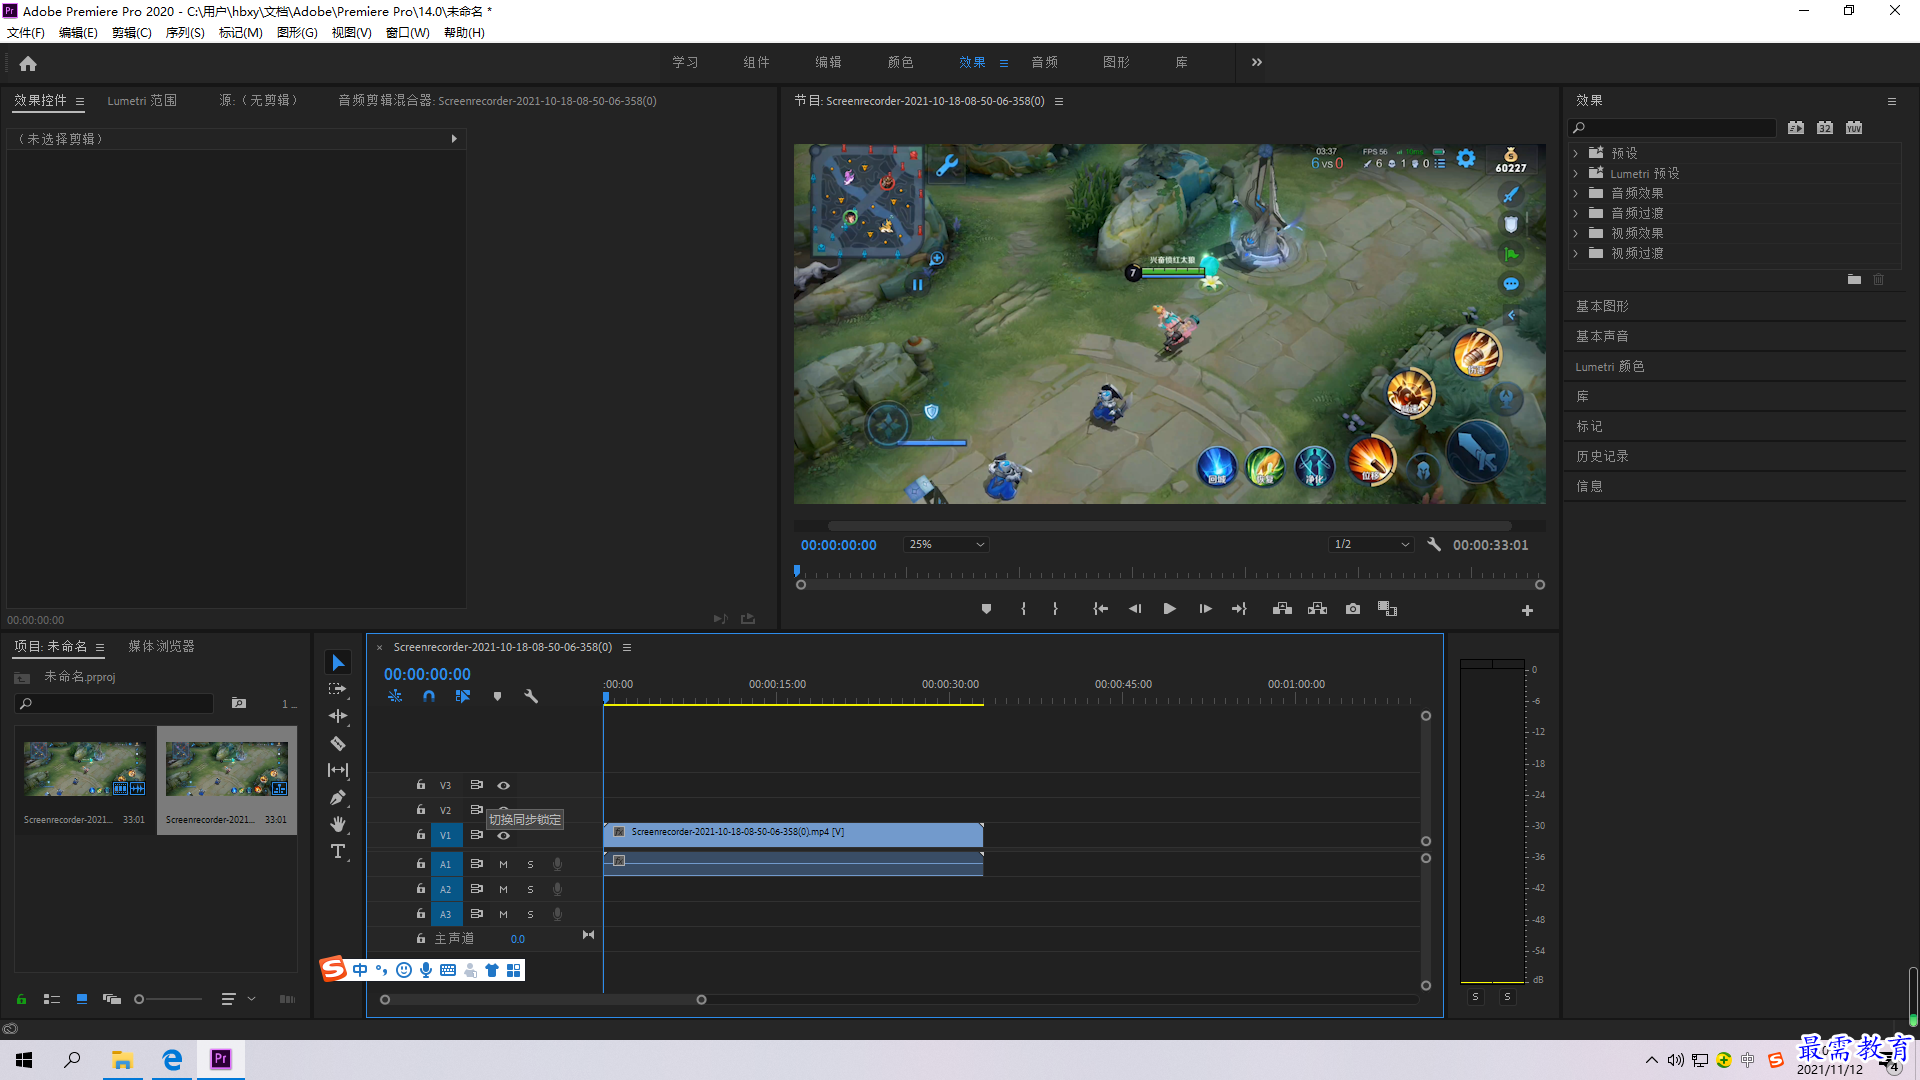Click the timeline horizontal zoom scrollbar

(543, 999)
